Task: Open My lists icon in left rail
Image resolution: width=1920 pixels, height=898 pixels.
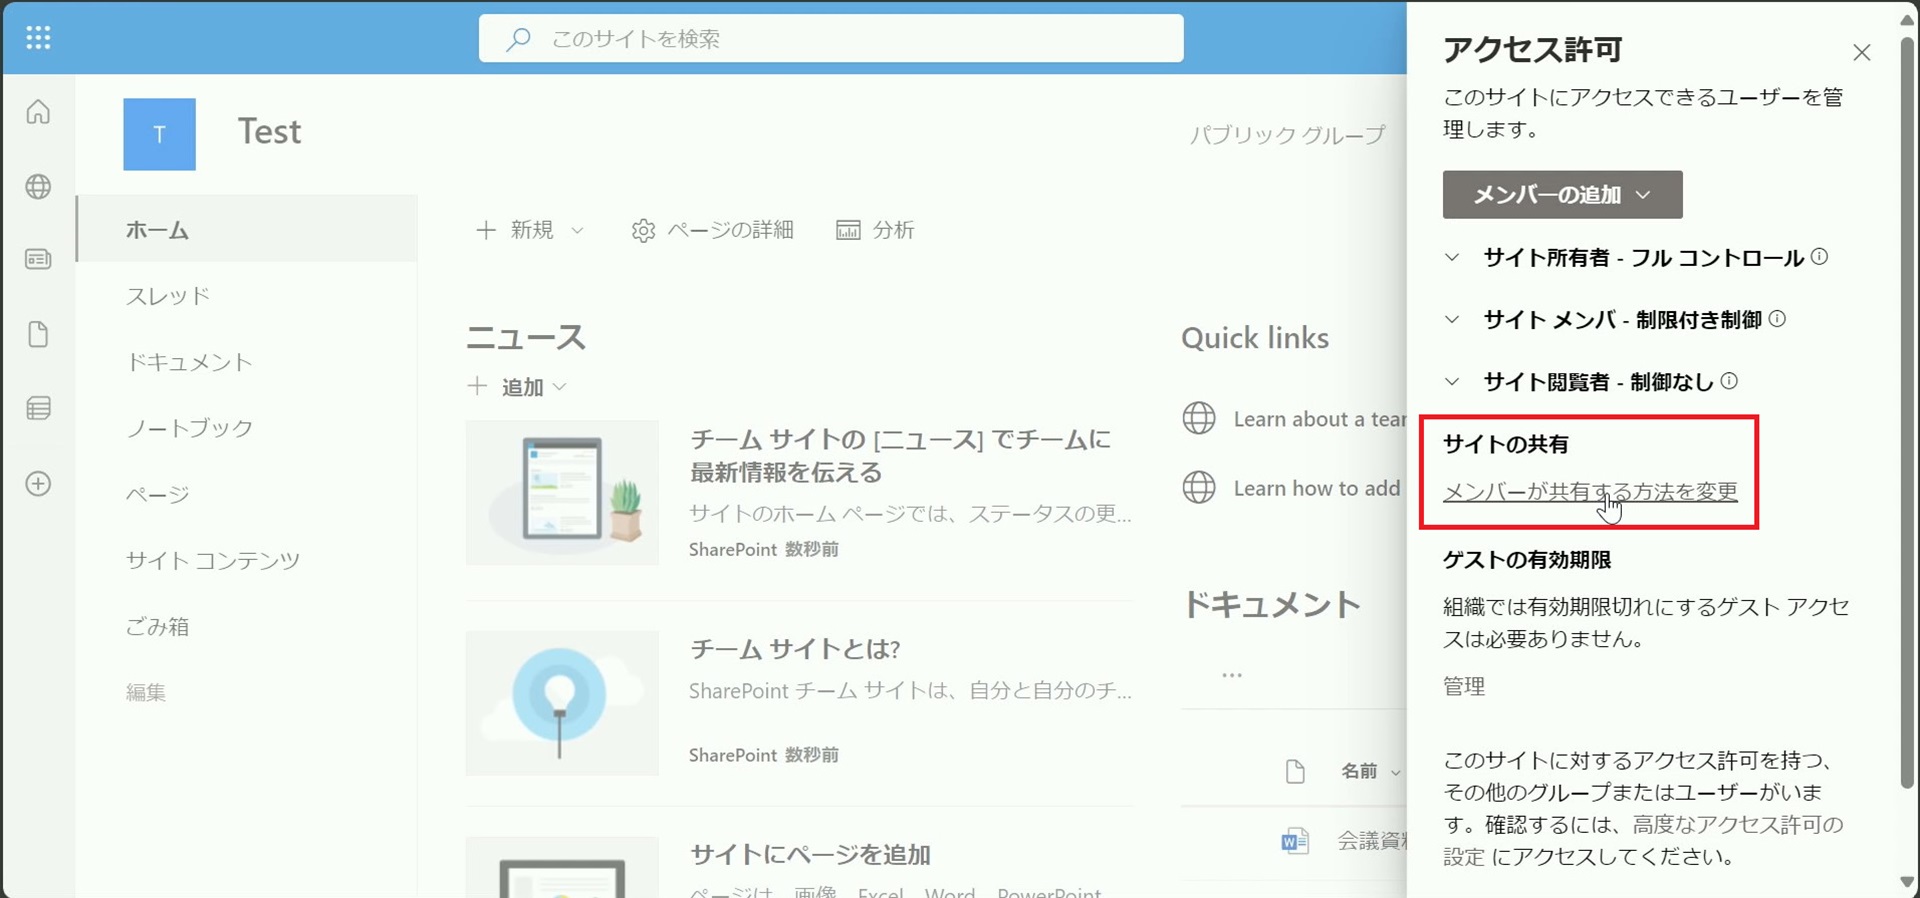Action: (38, 408)
